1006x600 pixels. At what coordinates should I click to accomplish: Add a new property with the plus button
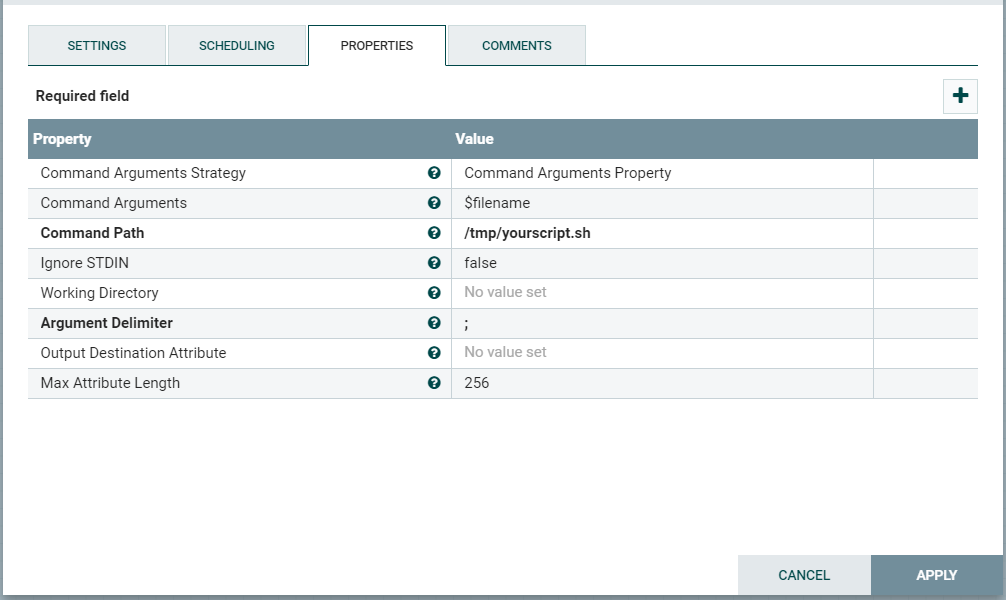pyautogui.click(x=960, y=96)
